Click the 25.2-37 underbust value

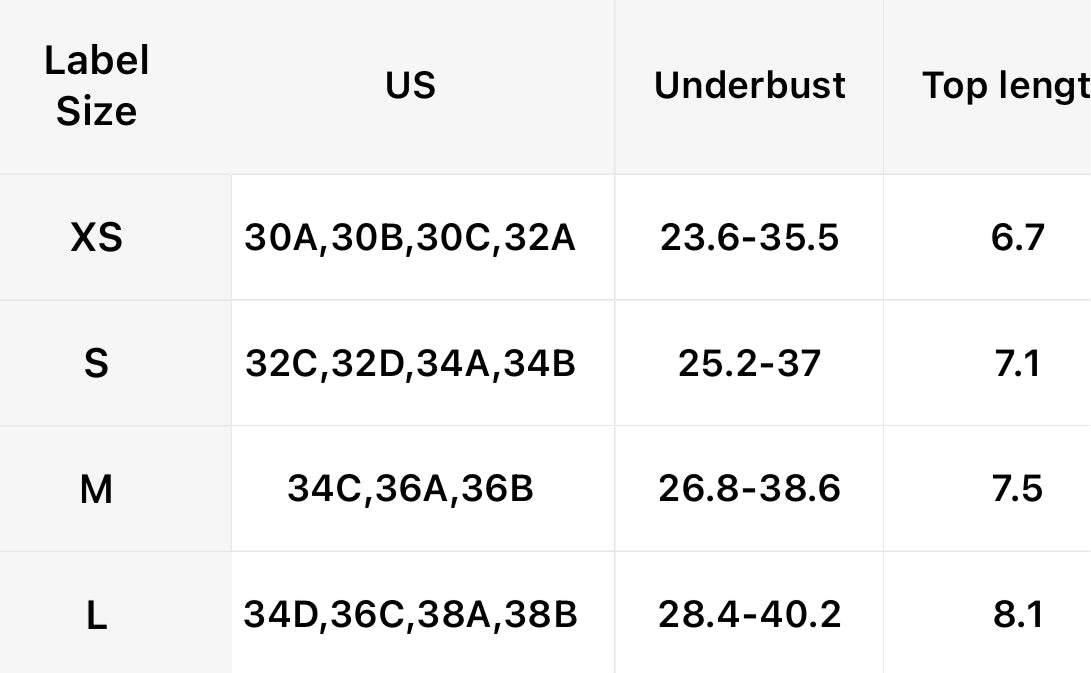pyautogui.click(x=749, y=363)
